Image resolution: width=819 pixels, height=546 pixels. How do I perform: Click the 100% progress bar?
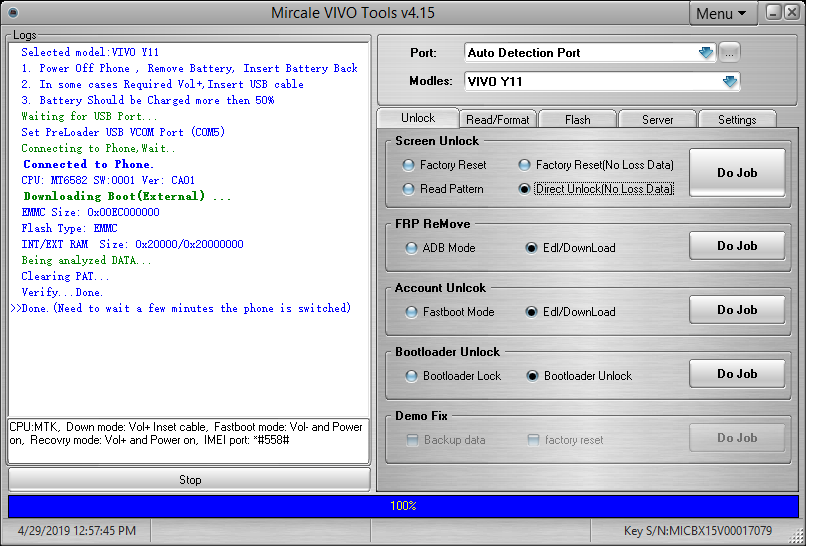click(403, 506)
